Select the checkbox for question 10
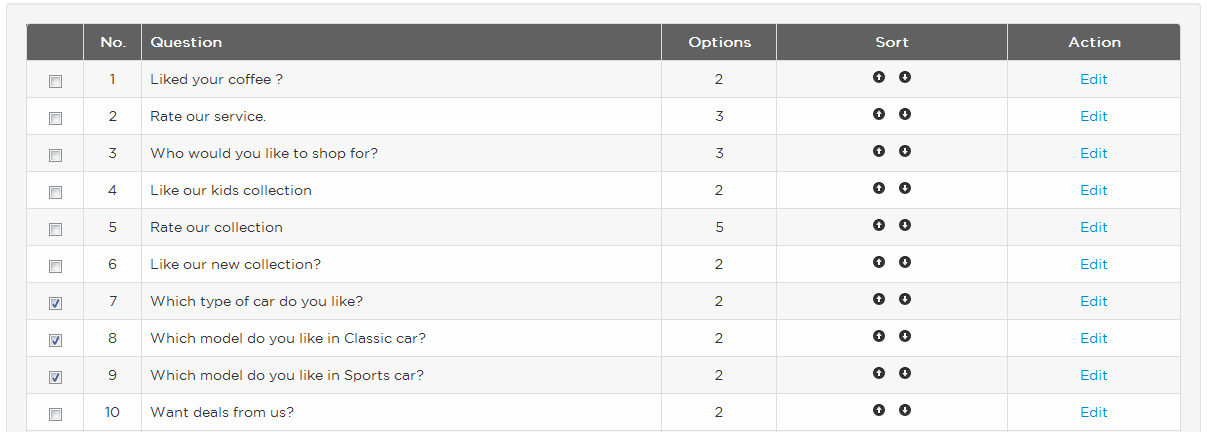1207x432 pixels. point(55,415)
